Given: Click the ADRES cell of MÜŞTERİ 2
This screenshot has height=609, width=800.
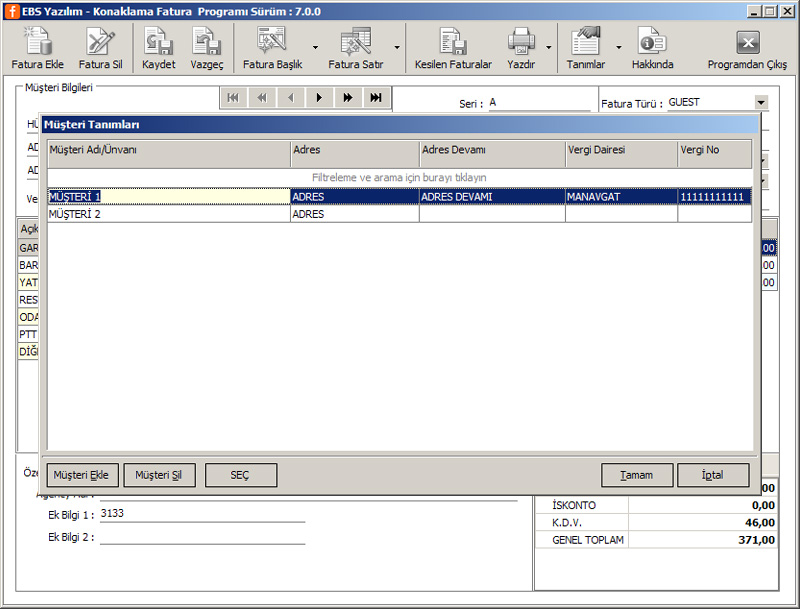Looking at the screenshot, I should click(x=355, y=214).
